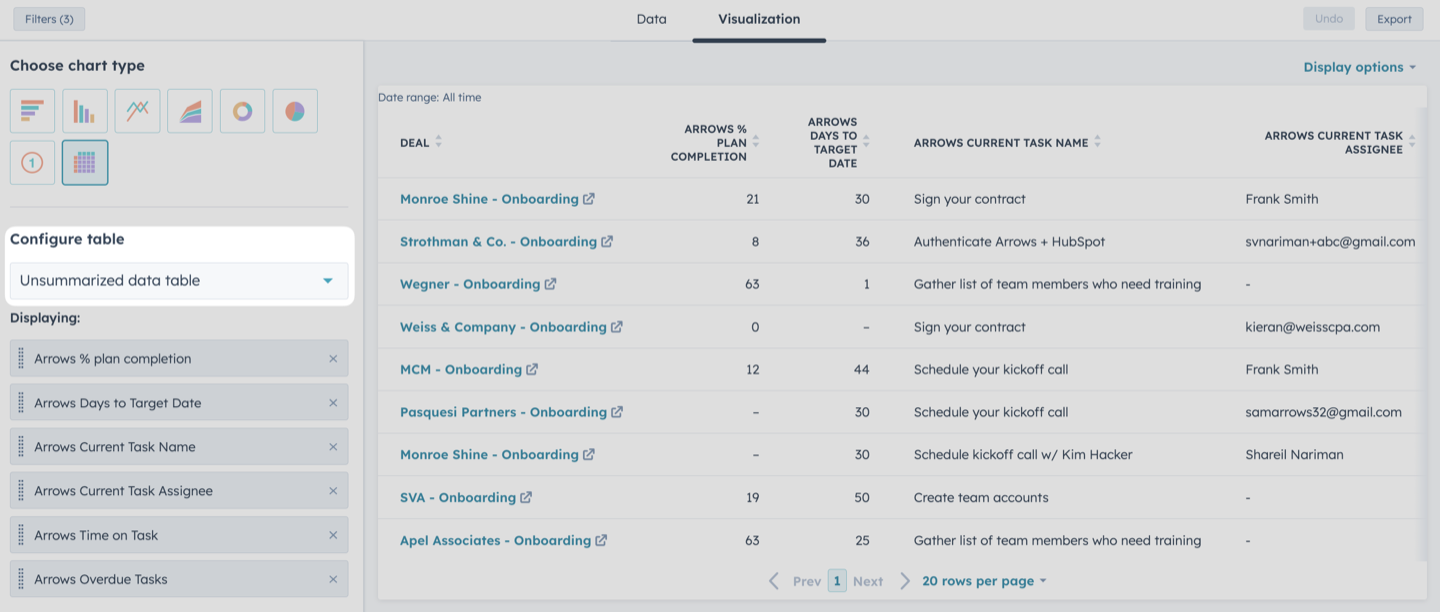Select the horizontal bar chart type
Screen dimensions: 1440x612
point(32,111)
